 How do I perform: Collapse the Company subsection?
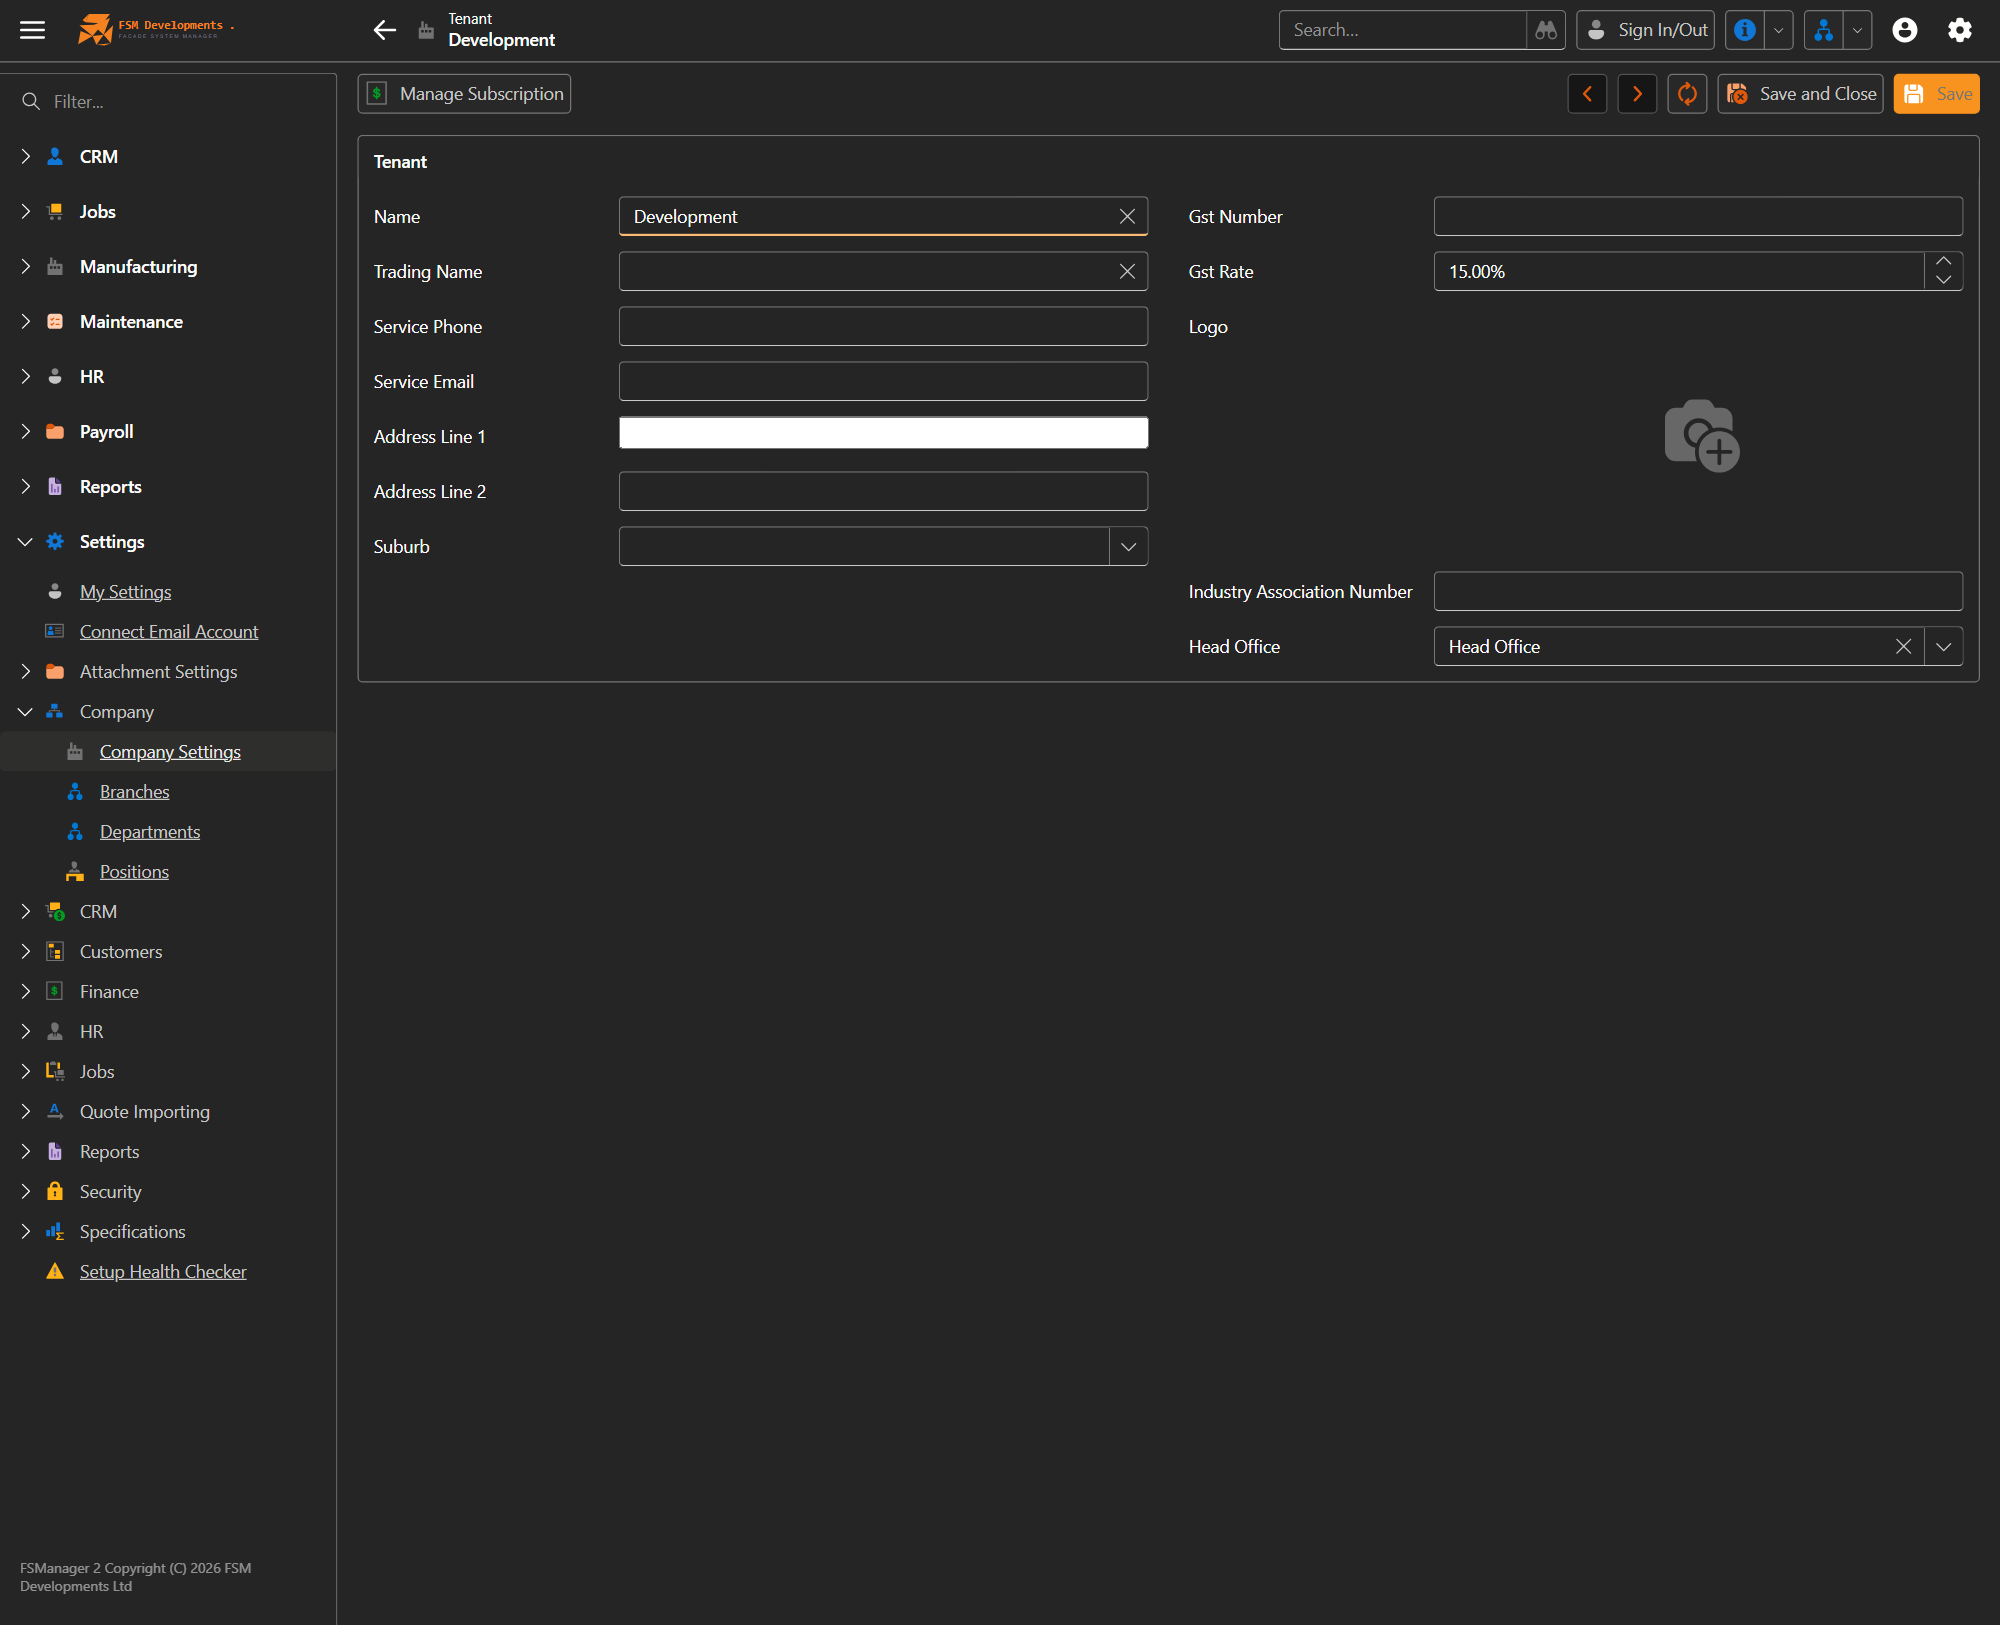click(x=26, y=711)
